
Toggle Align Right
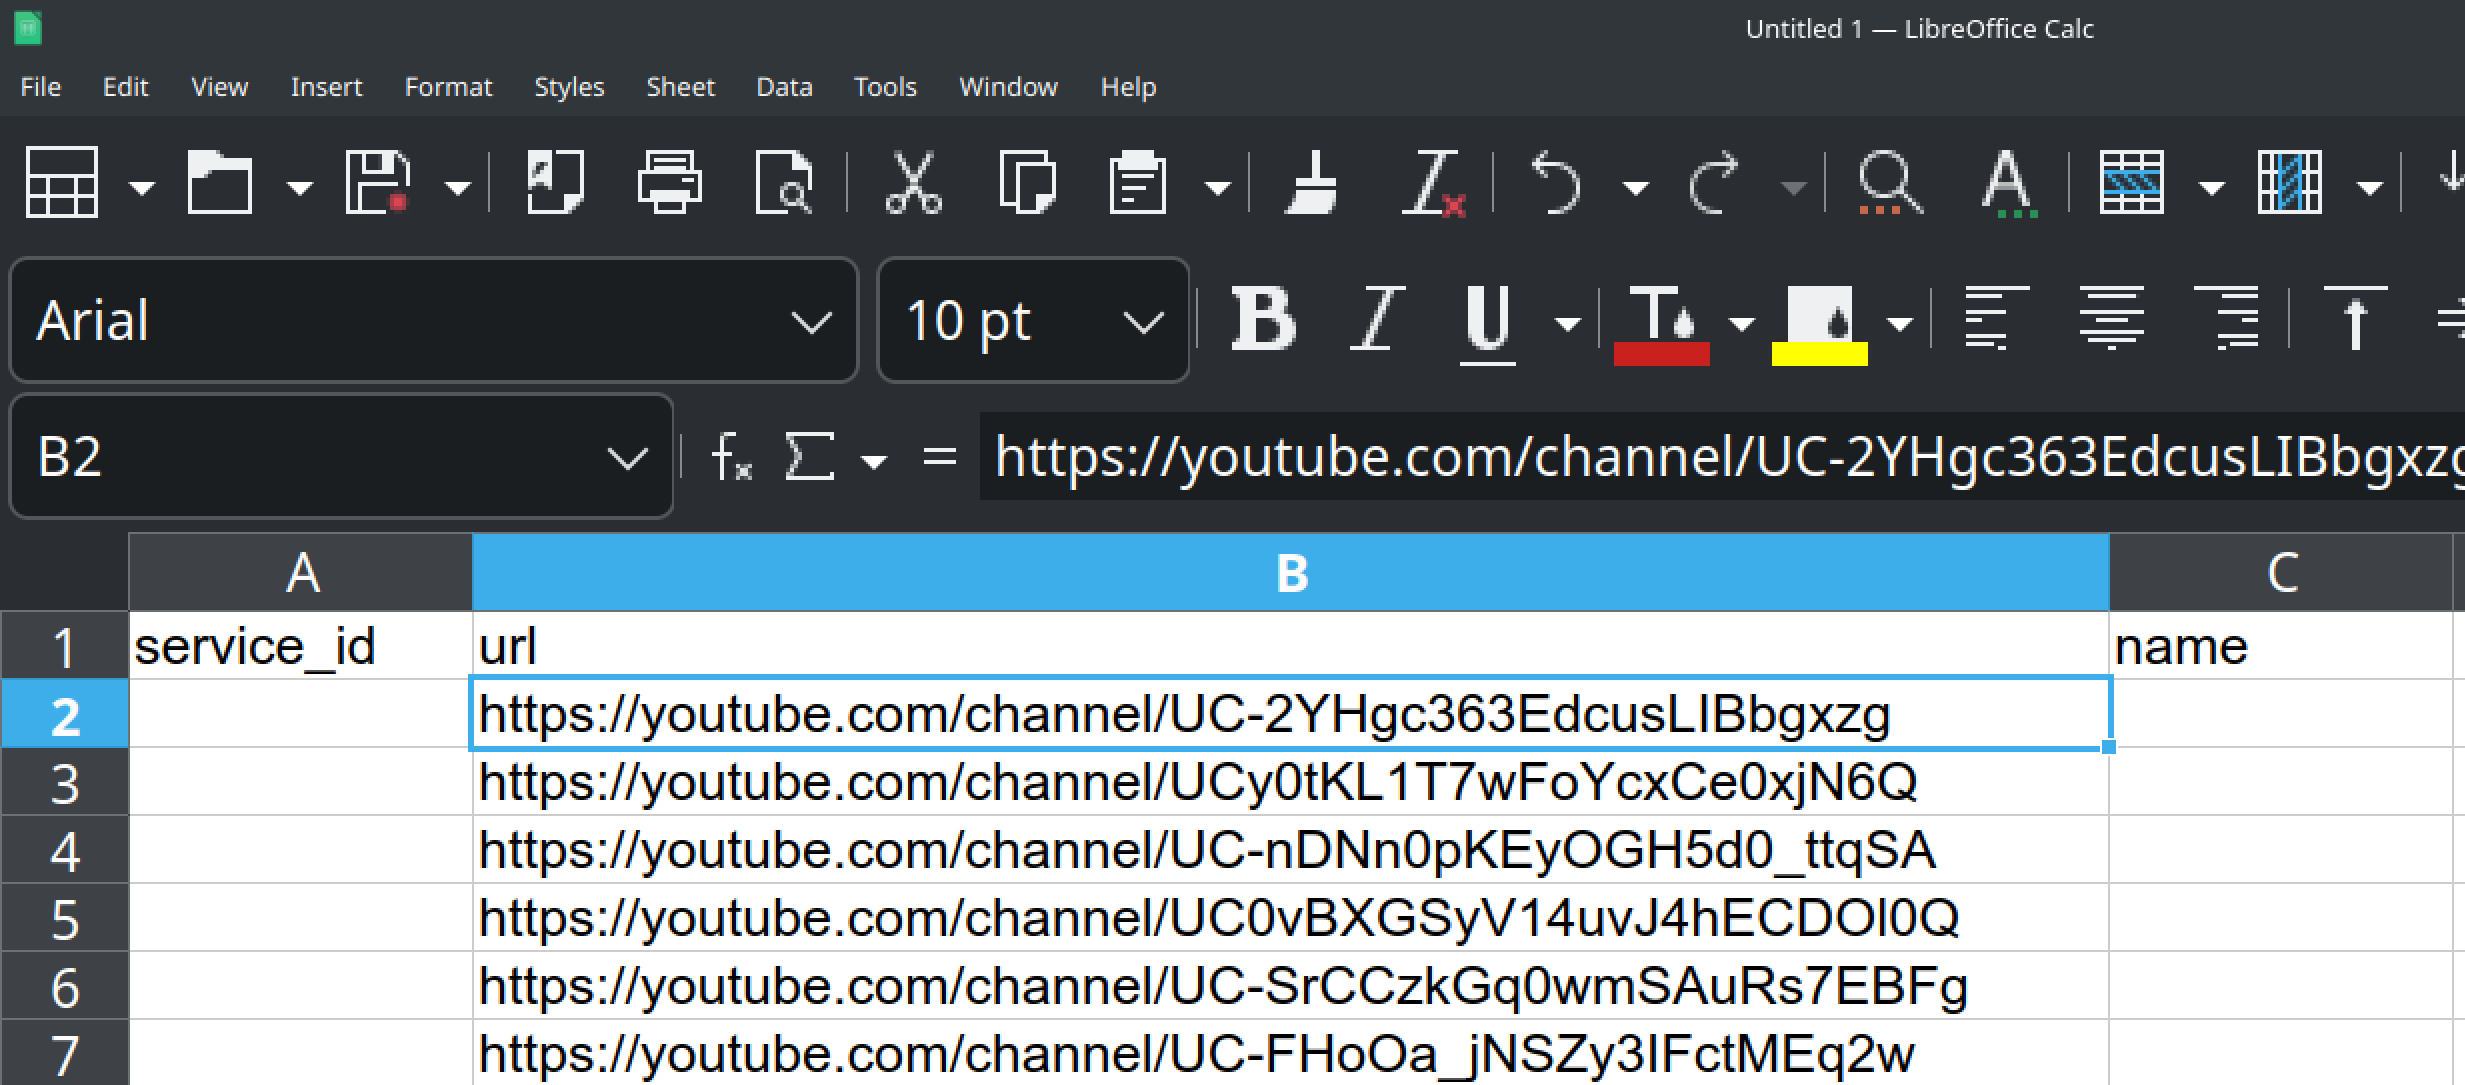2226,318
